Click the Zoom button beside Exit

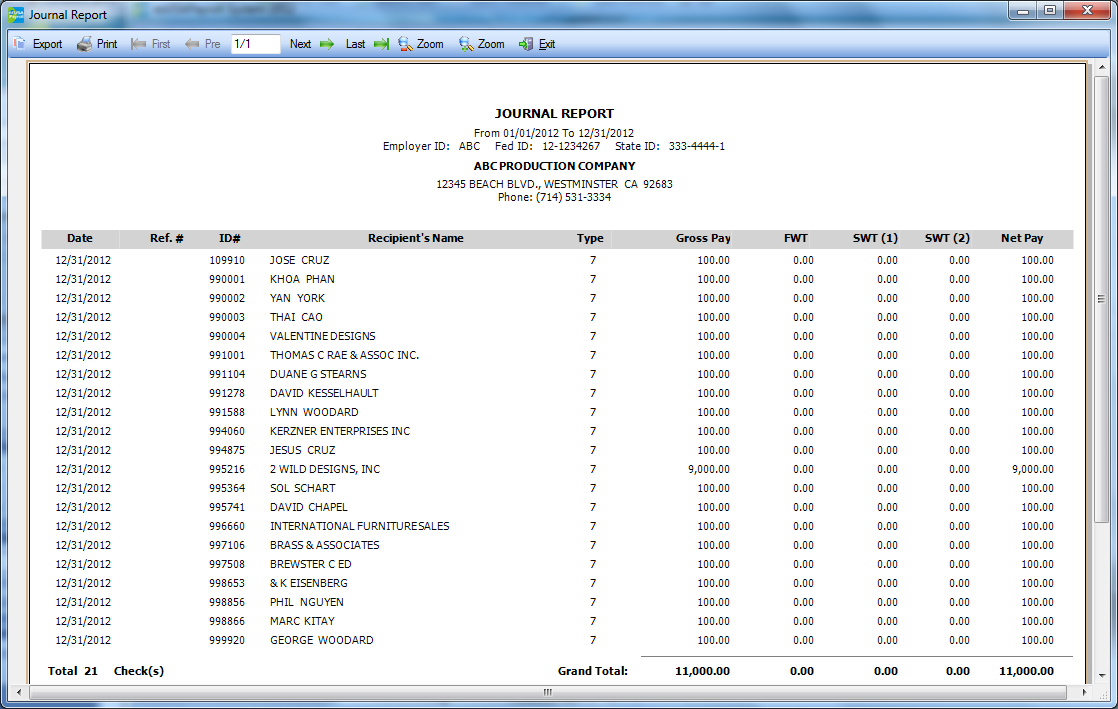pos(481,44)
